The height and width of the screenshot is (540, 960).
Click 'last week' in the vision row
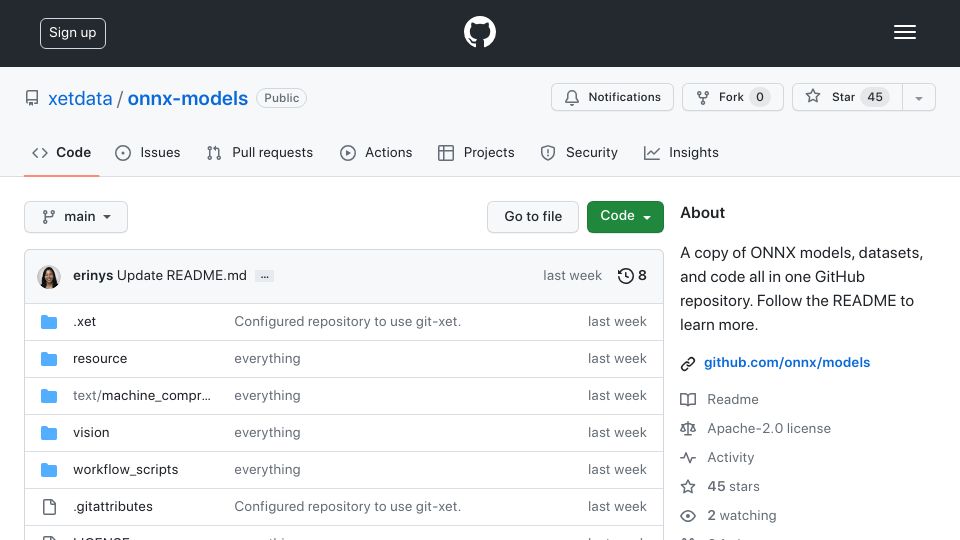617,432
